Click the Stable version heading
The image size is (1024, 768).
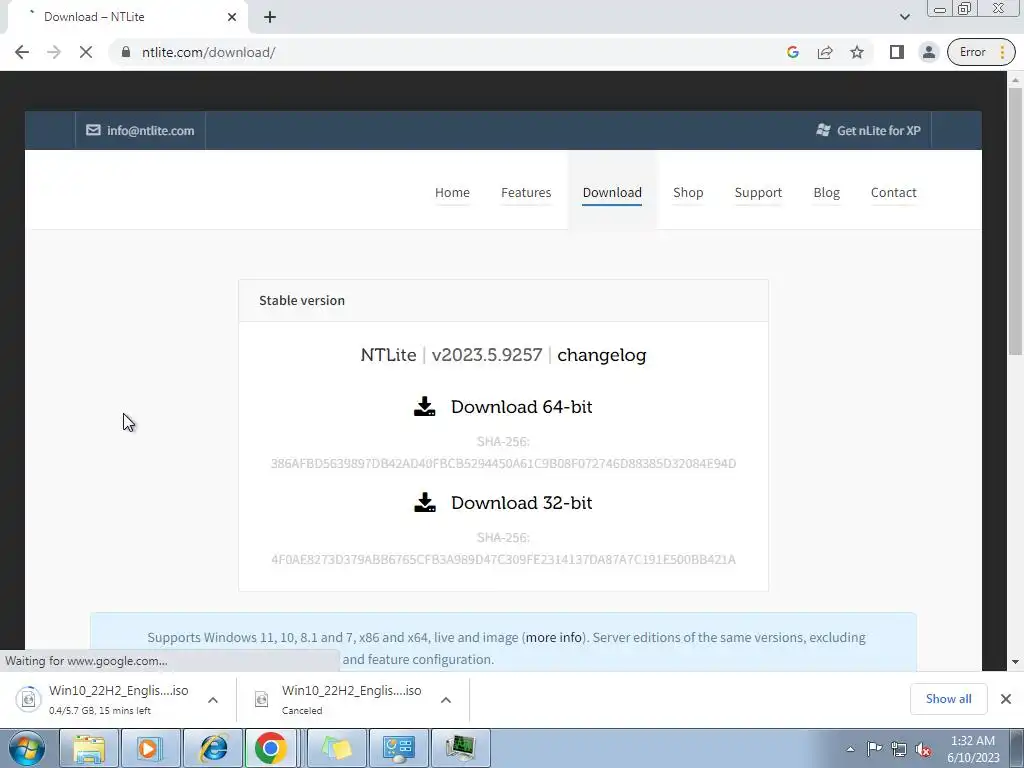(302, 300)
